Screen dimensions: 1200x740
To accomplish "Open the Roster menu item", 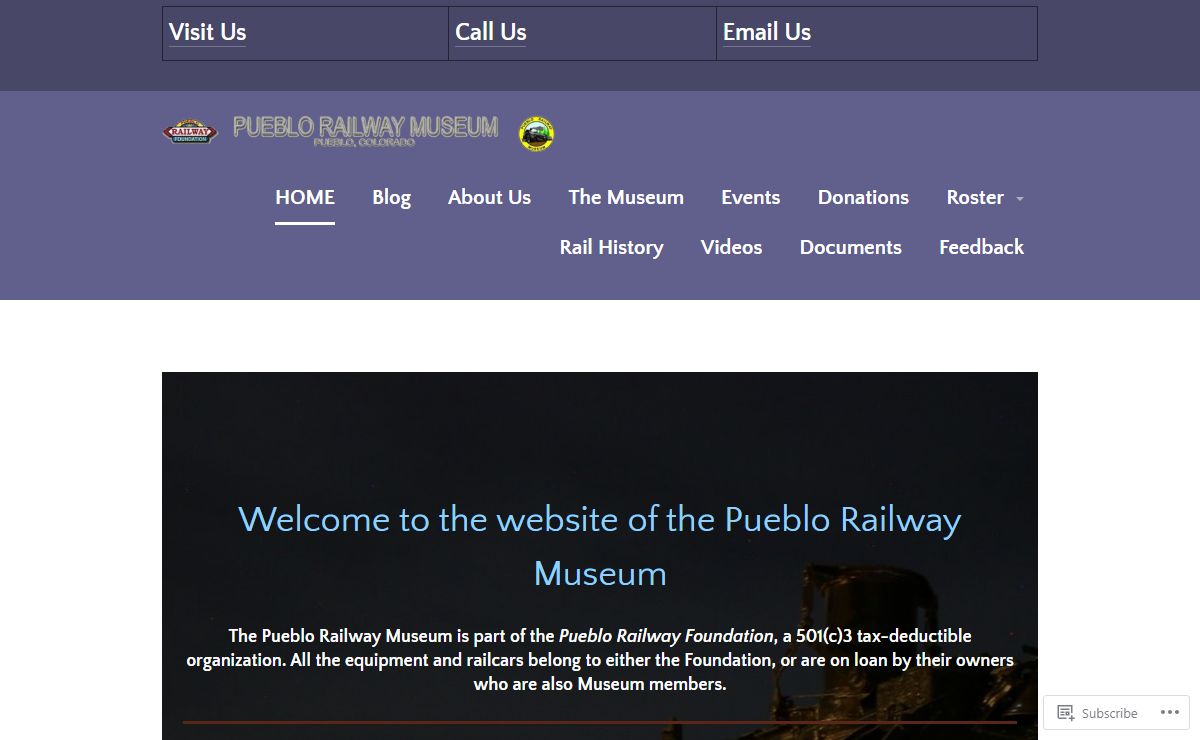I will [975, 197].
